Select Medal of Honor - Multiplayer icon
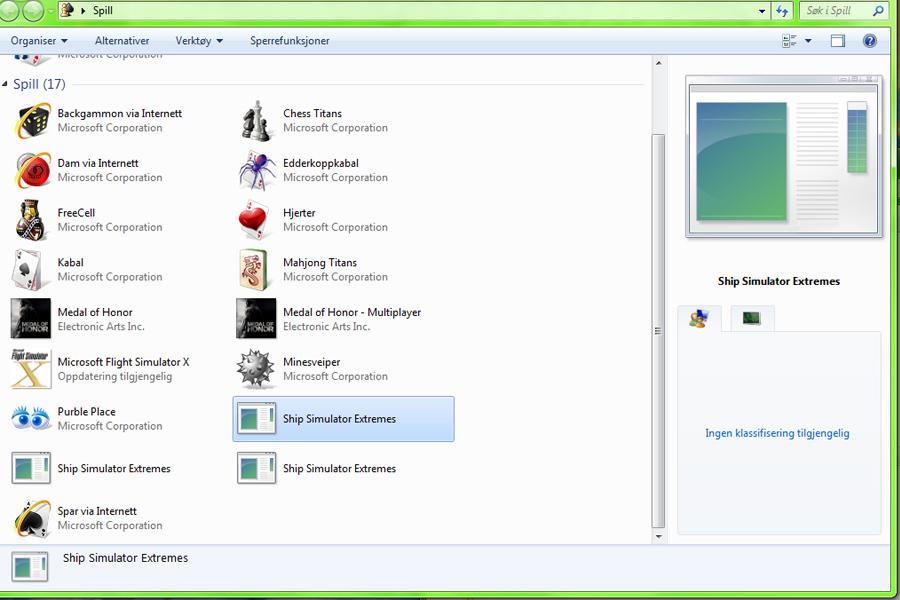The image size is (900, 600). (257, 319)
